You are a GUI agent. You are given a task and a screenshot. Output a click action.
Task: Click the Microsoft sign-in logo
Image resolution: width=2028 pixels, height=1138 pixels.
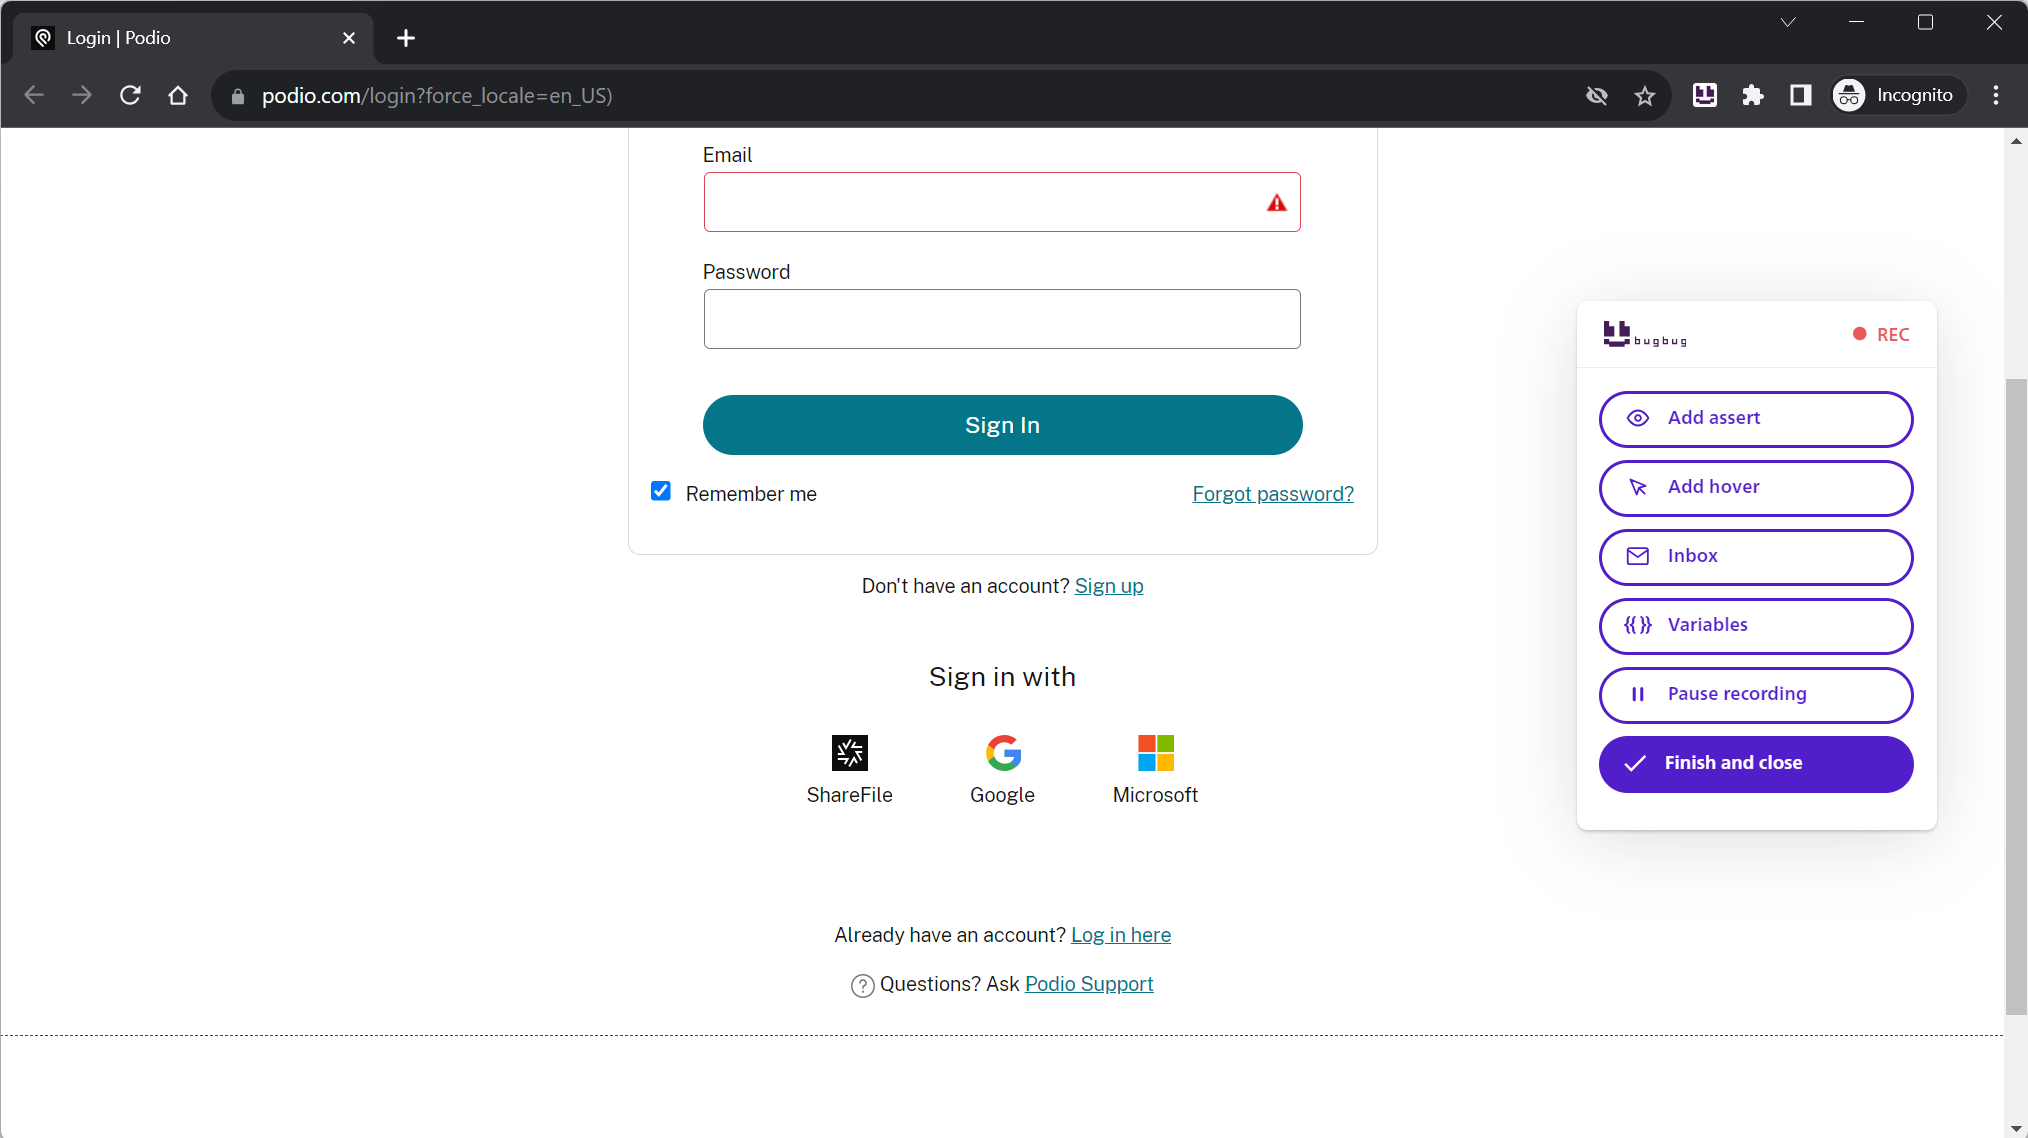pos(1155,753)
